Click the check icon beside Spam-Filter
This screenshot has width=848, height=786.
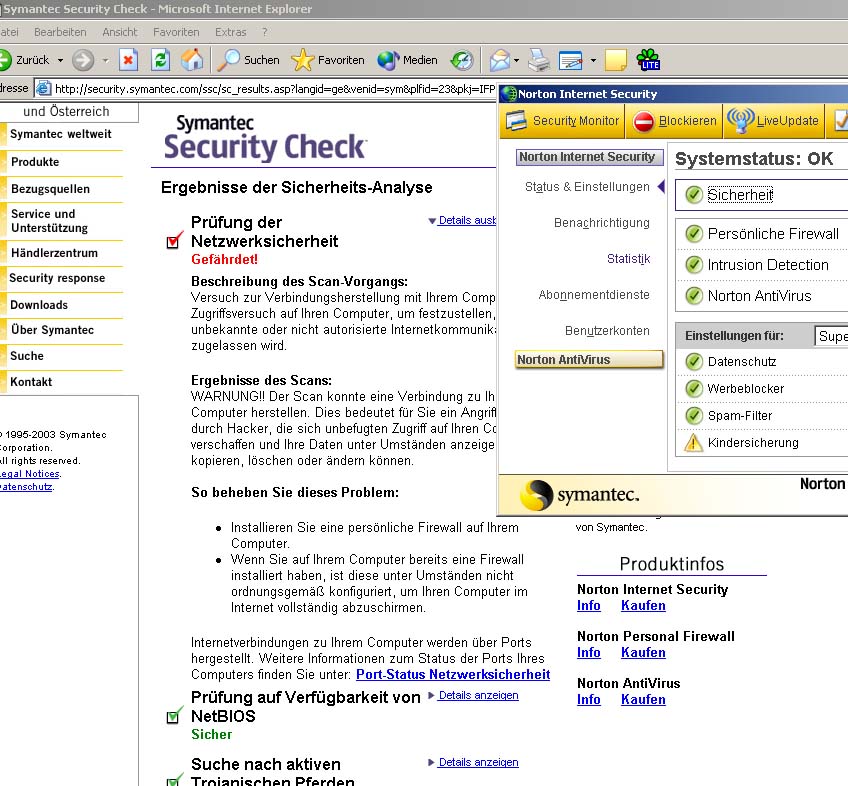pyautogui.click(x=694, y=415)
